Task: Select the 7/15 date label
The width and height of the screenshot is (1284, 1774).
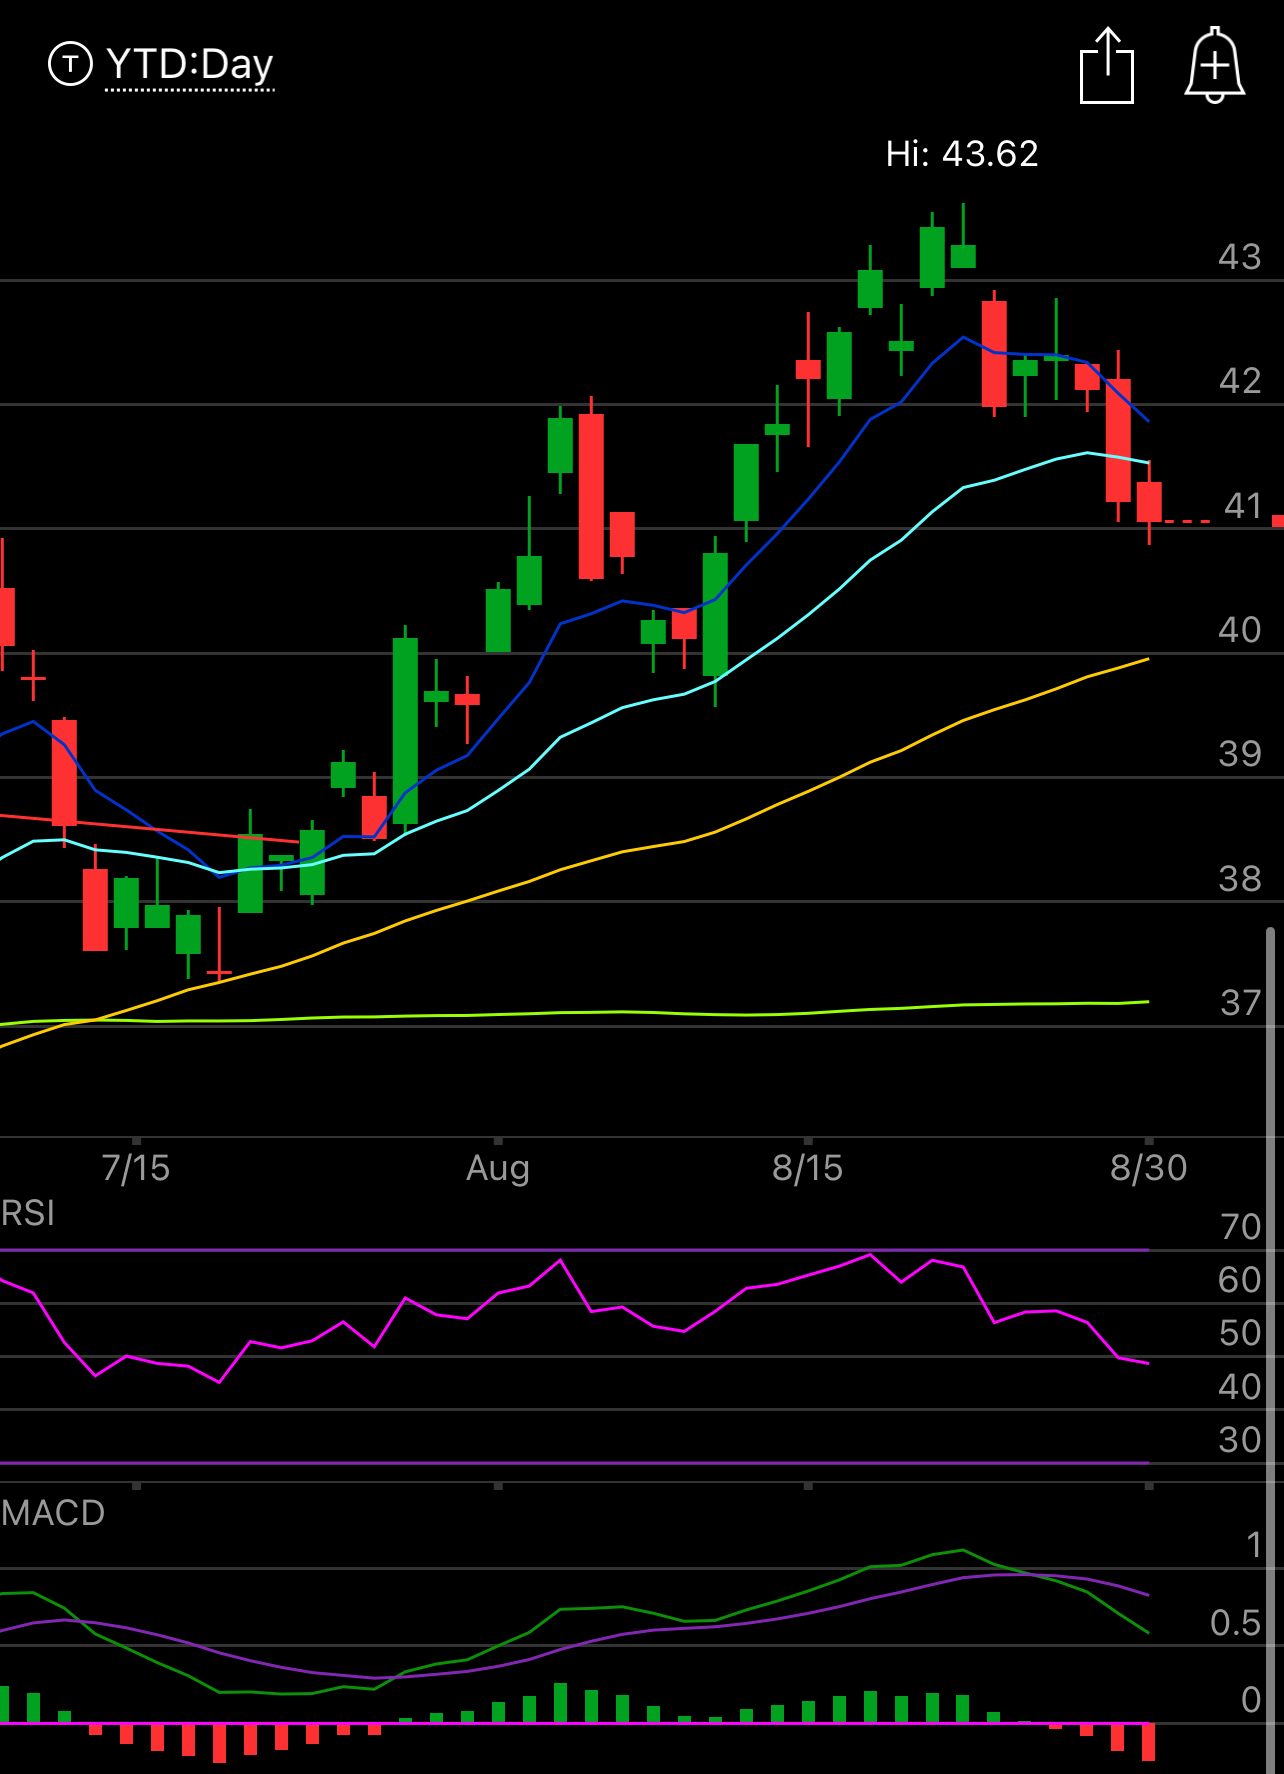Action: click(136, 1168)
